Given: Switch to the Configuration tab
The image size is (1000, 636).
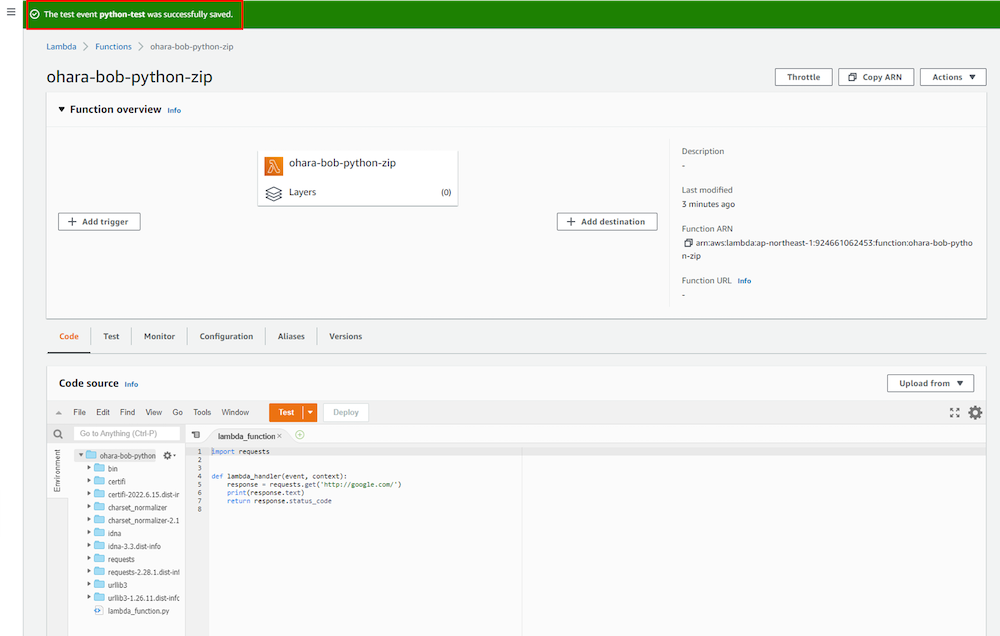Looking at the screenshot, I should point(226,336).
